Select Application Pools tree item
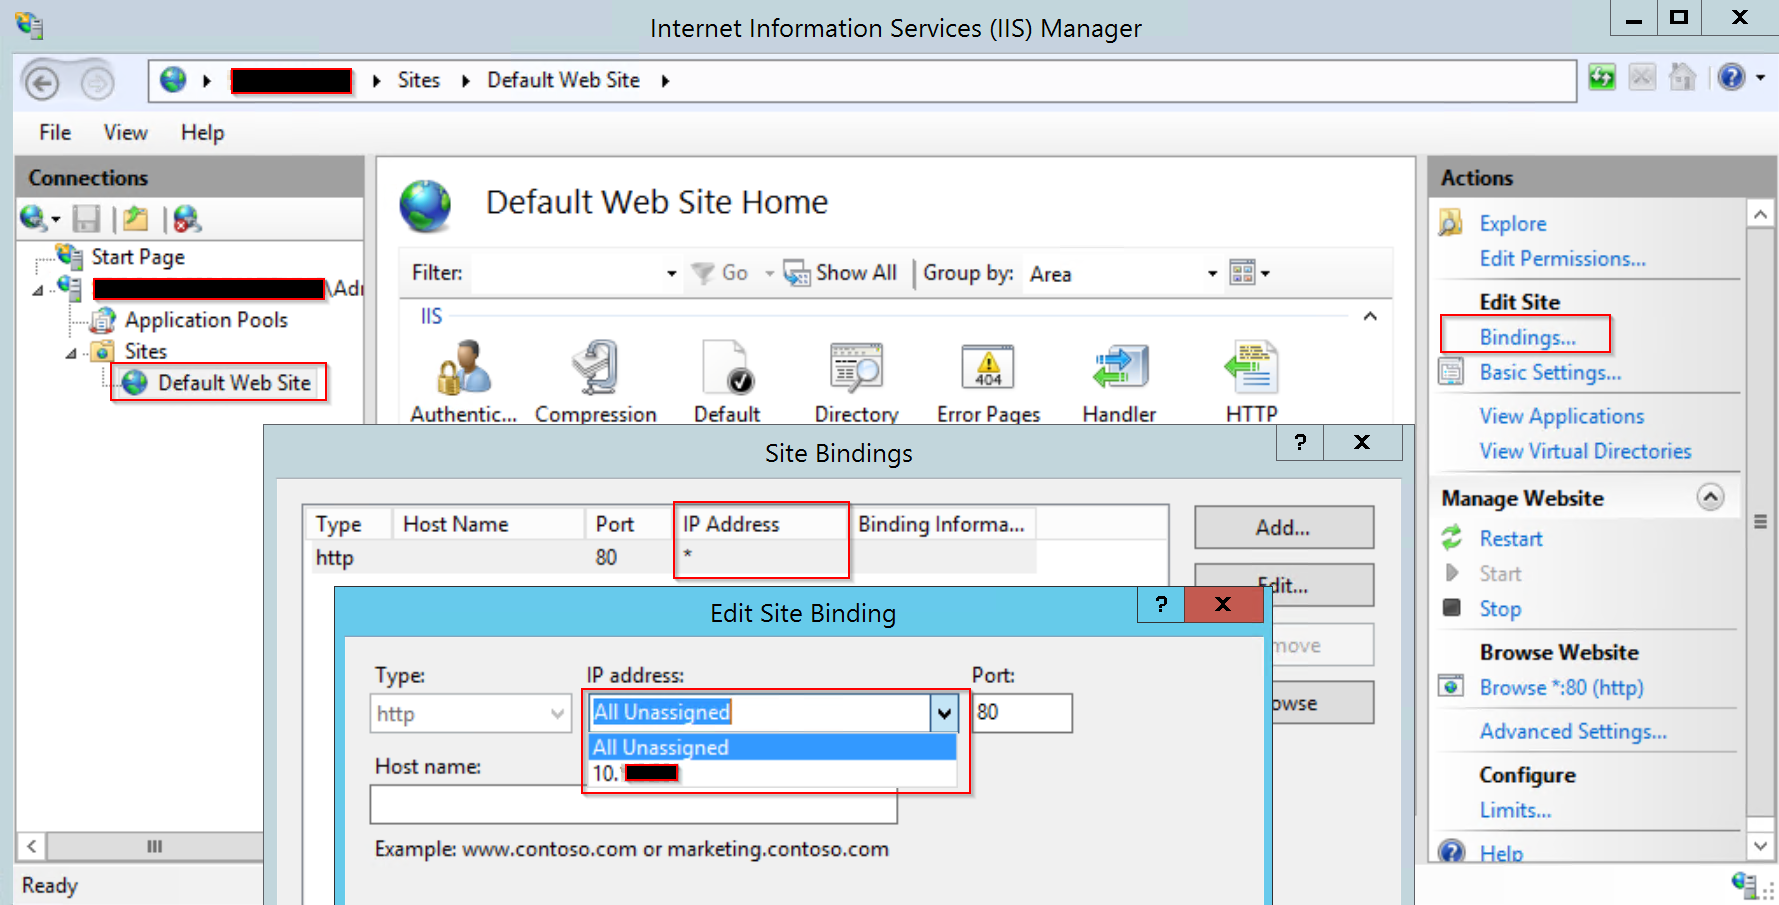1779x905 pixels. 206,320
